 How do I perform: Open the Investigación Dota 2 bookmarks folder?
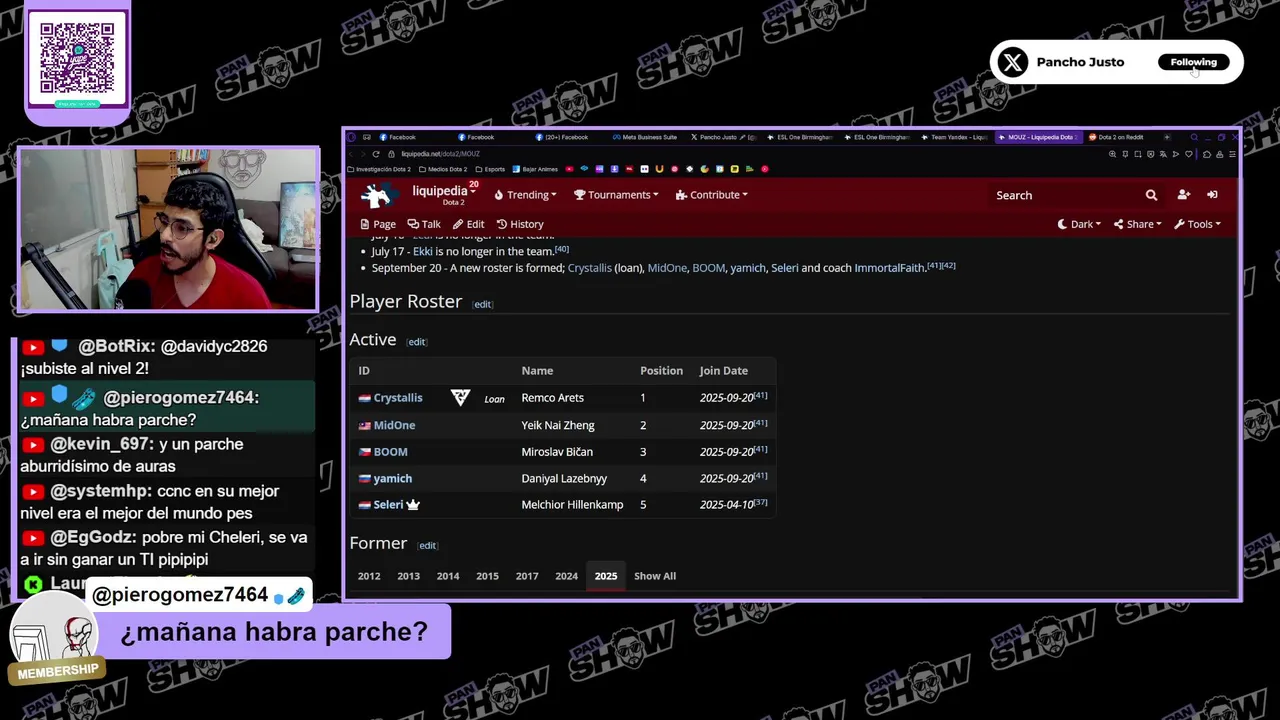pyautogui.click(x=379, y=169)
